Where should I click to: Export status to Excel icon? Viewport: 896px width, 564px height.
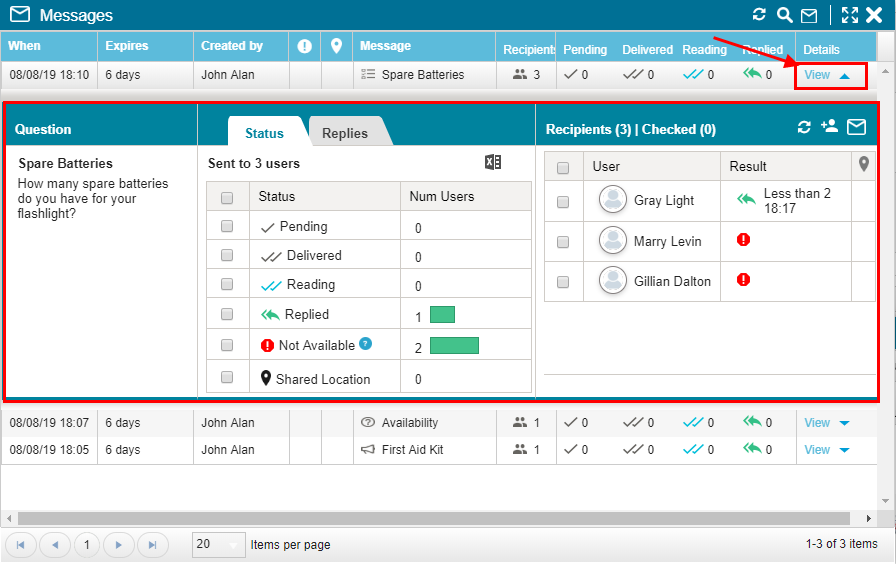pos(492,163)
